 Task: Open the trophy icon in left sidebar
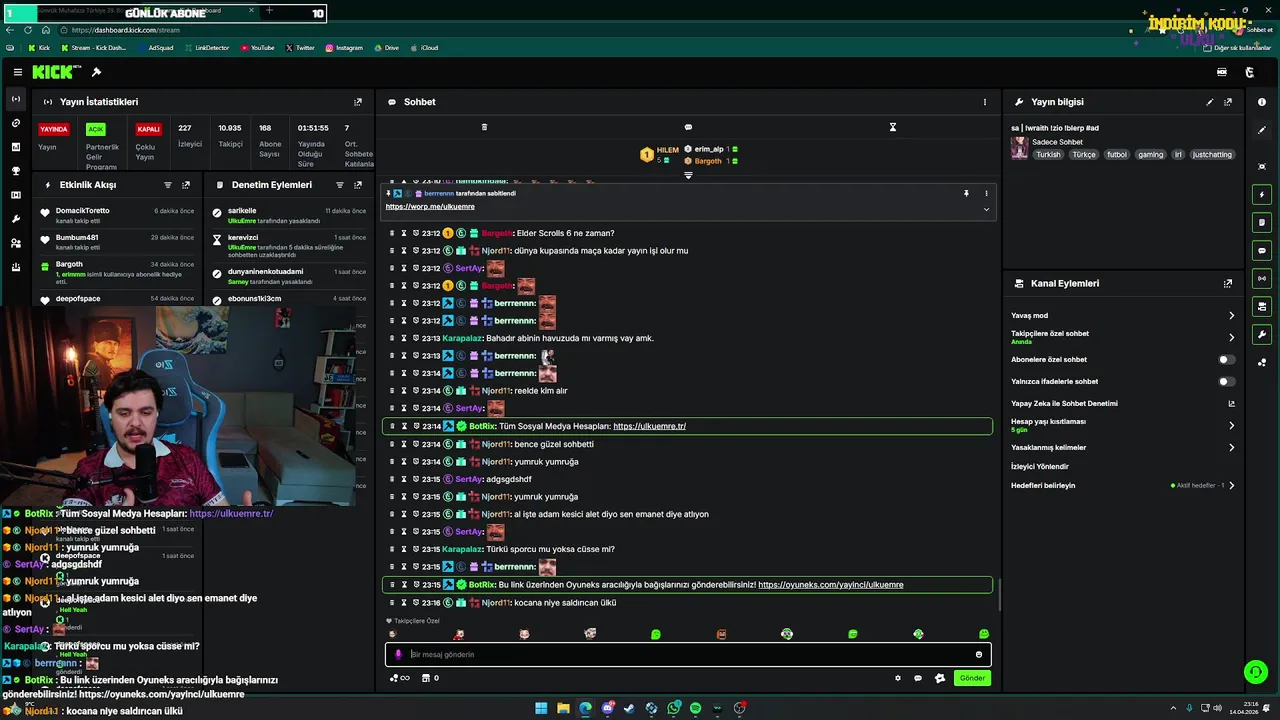15,171
